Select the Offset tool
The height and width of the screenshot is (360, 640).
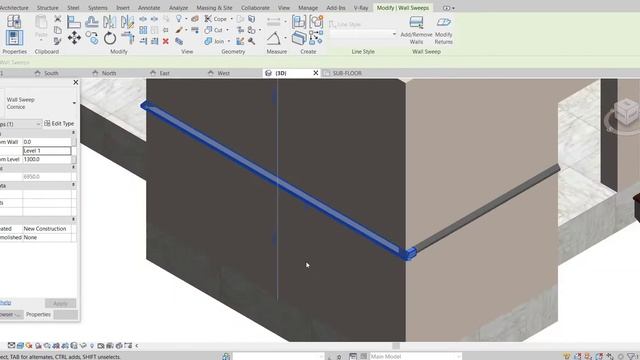92,22
